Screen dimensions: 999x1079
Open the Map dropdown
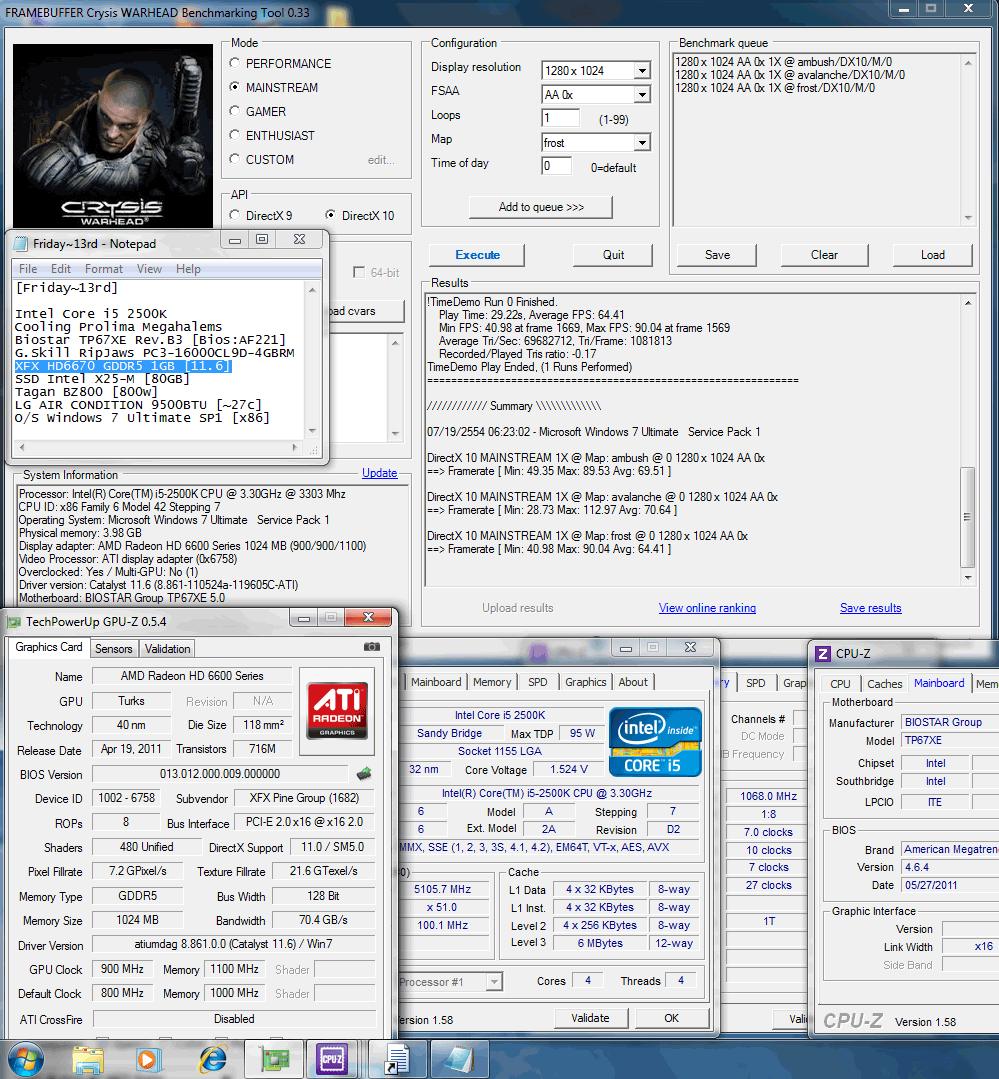click(x=642, y=142)
